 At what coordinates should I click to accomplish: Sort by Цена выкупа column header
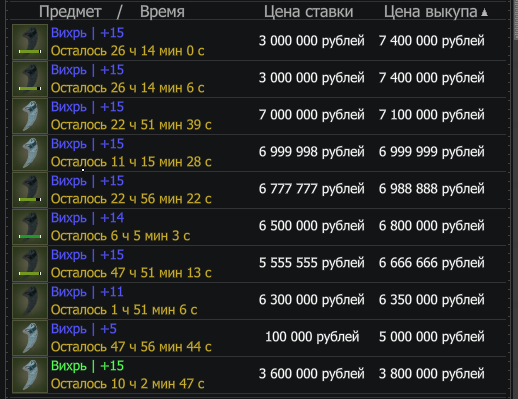(430, 12)
